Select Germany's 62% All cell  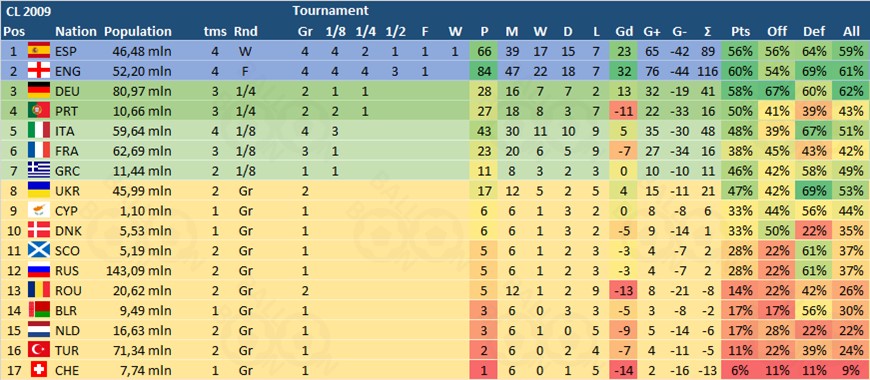[852, 91]
